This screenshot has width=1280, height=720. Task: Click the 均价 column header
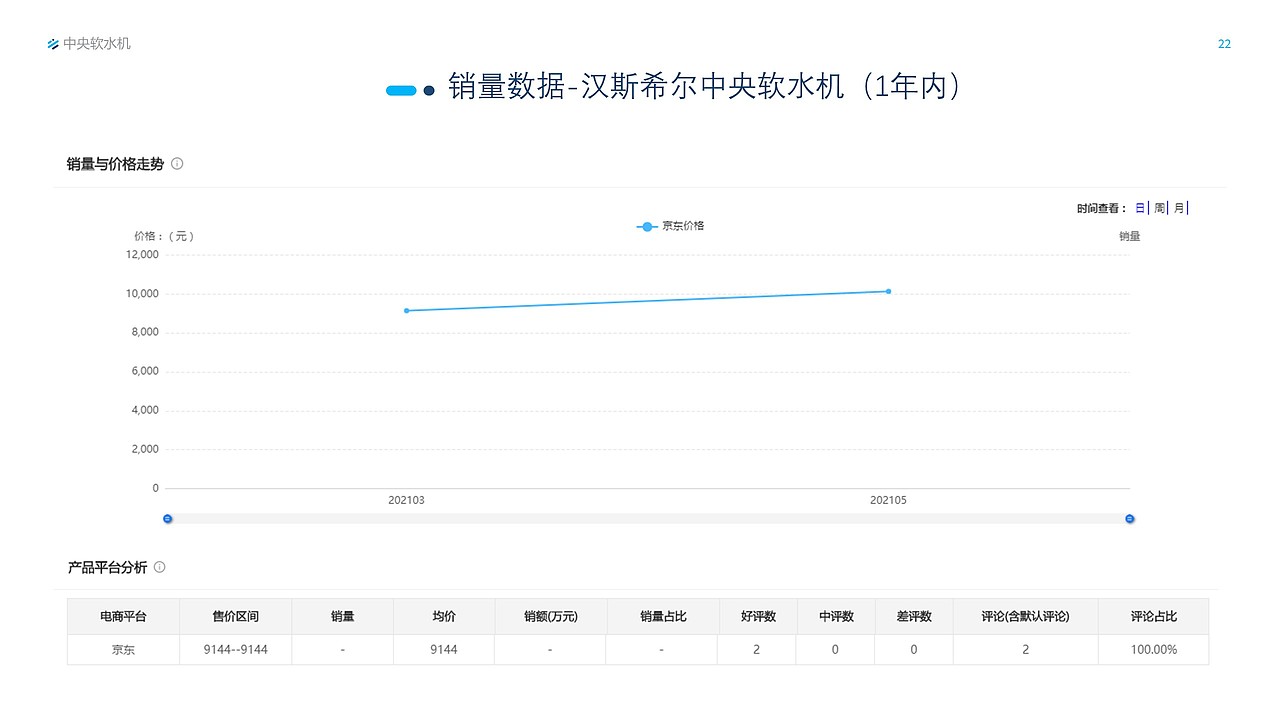click(444, 616)
